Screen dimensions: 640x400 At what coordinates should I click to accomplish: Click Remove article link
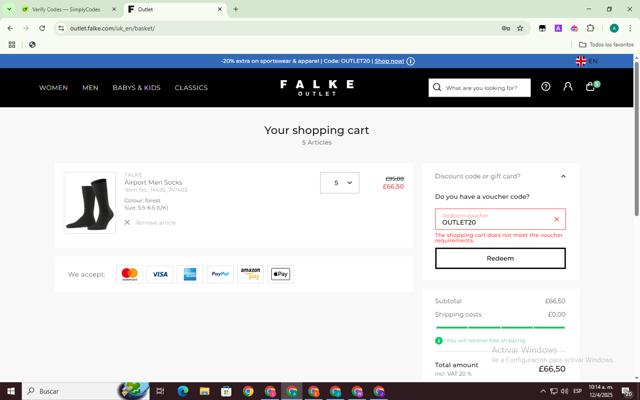(x=156, y=222)
